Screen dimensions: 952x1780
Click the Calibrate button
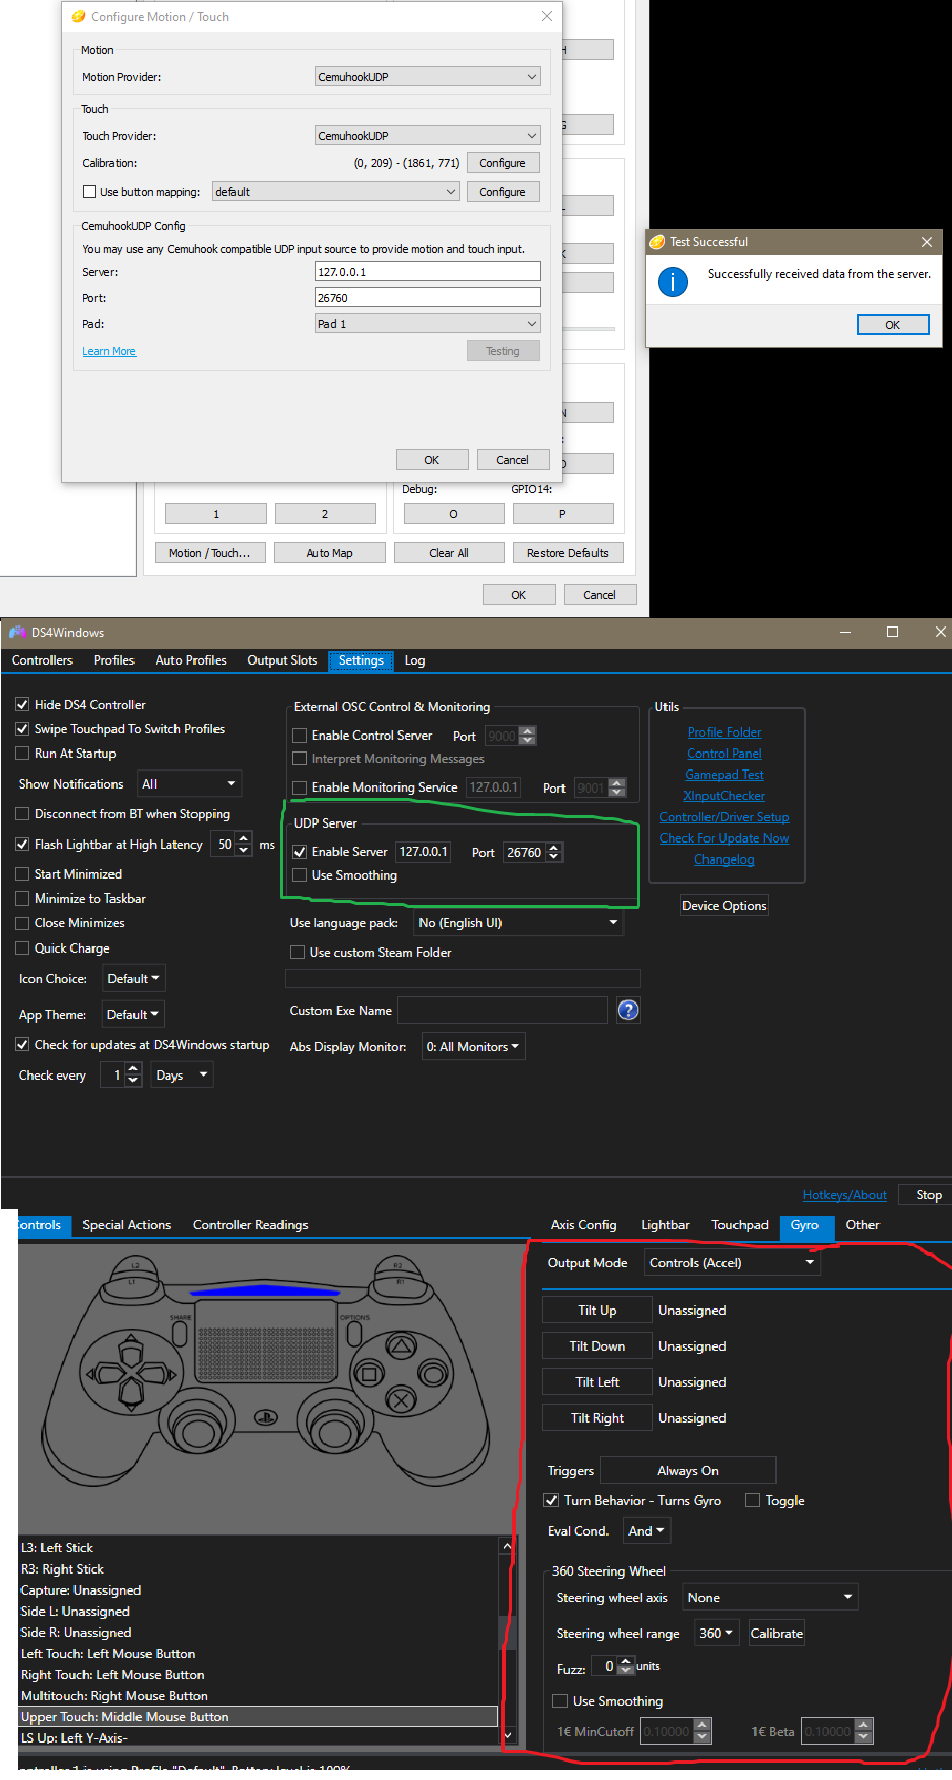pyautogui.click(x=777, y=1633)
